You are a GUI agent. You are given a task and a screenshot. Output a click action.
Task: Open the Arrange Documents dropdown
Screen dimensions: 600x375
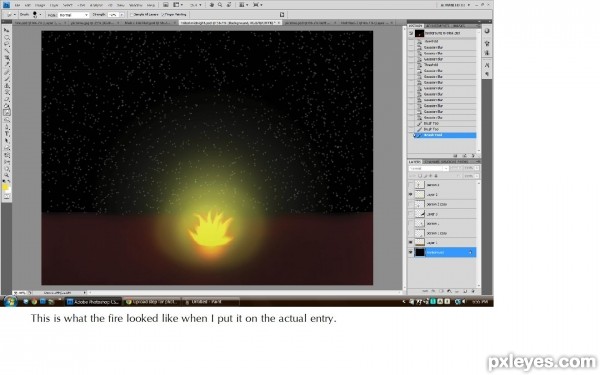click(x=243, y=5)
